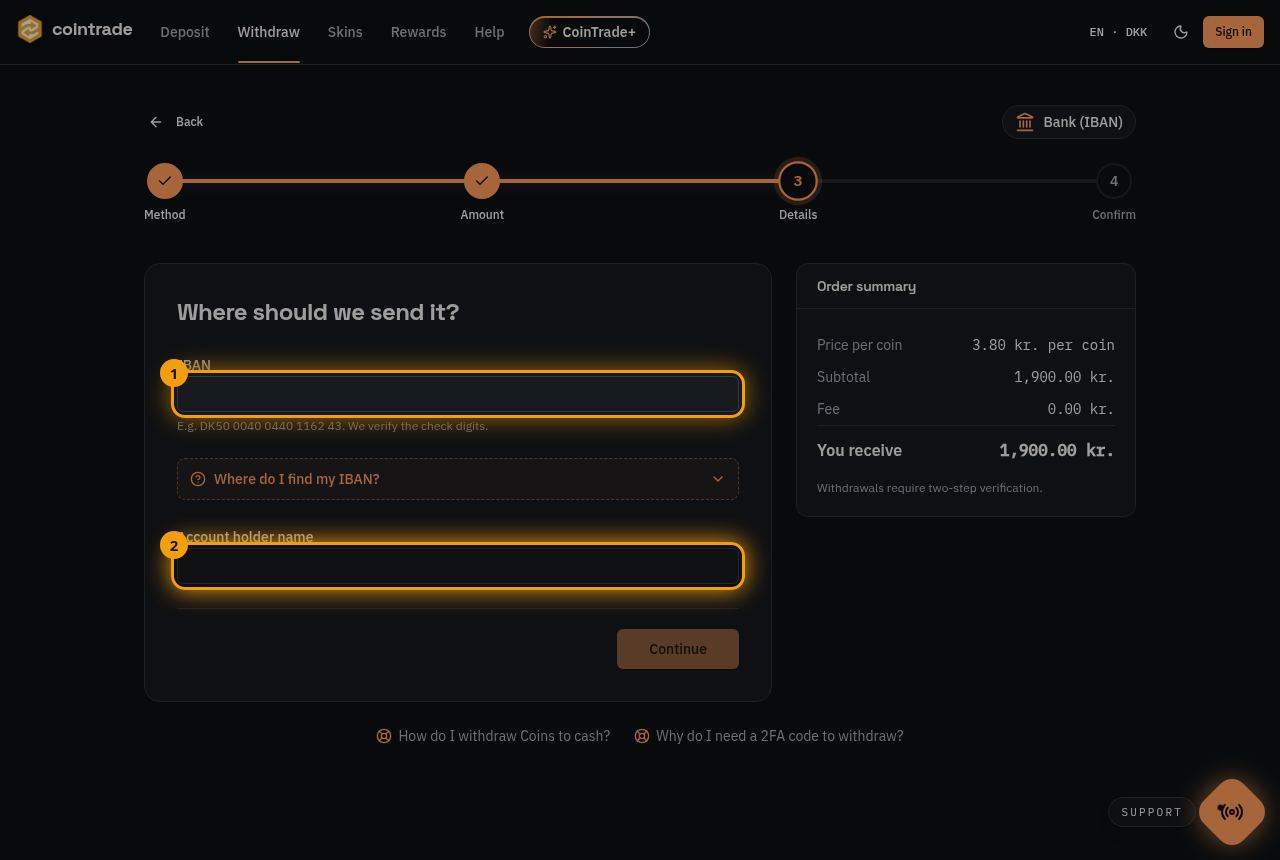
Task: Click the Subtotal '1,900.00 kr.' value
Action: (1064, 377)
